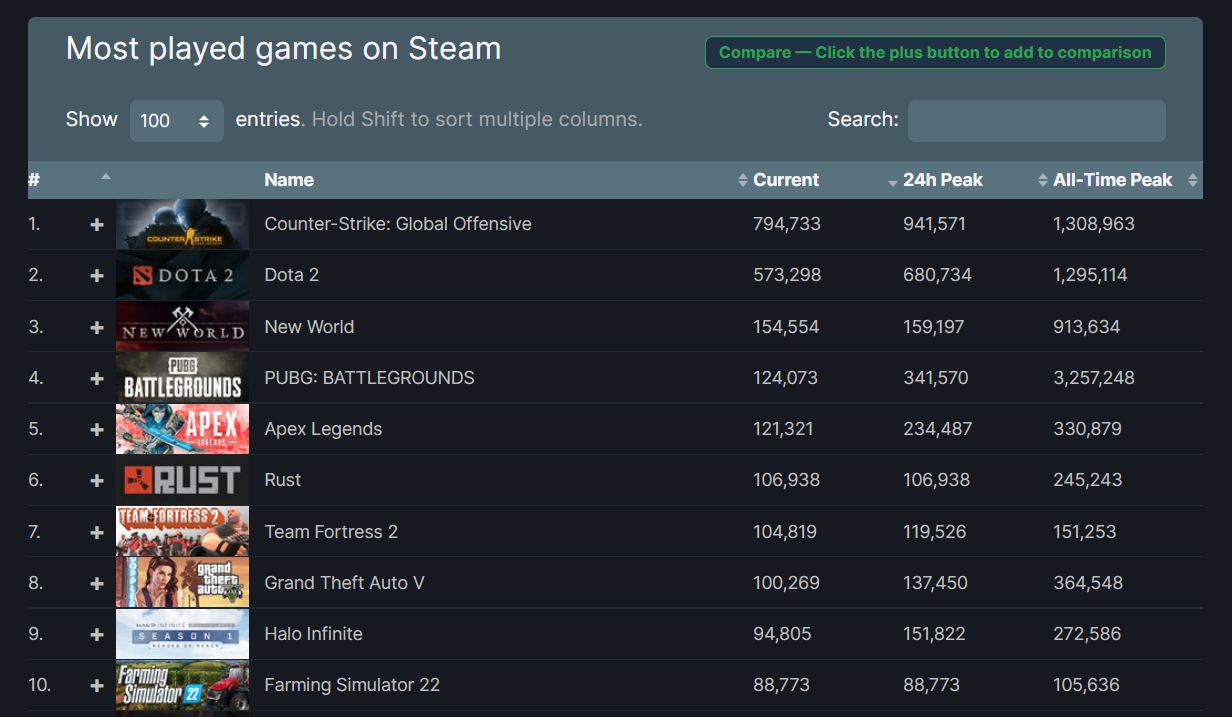
Task: Click the 24h peak value 234,487
Action: (x=937, y=429)
